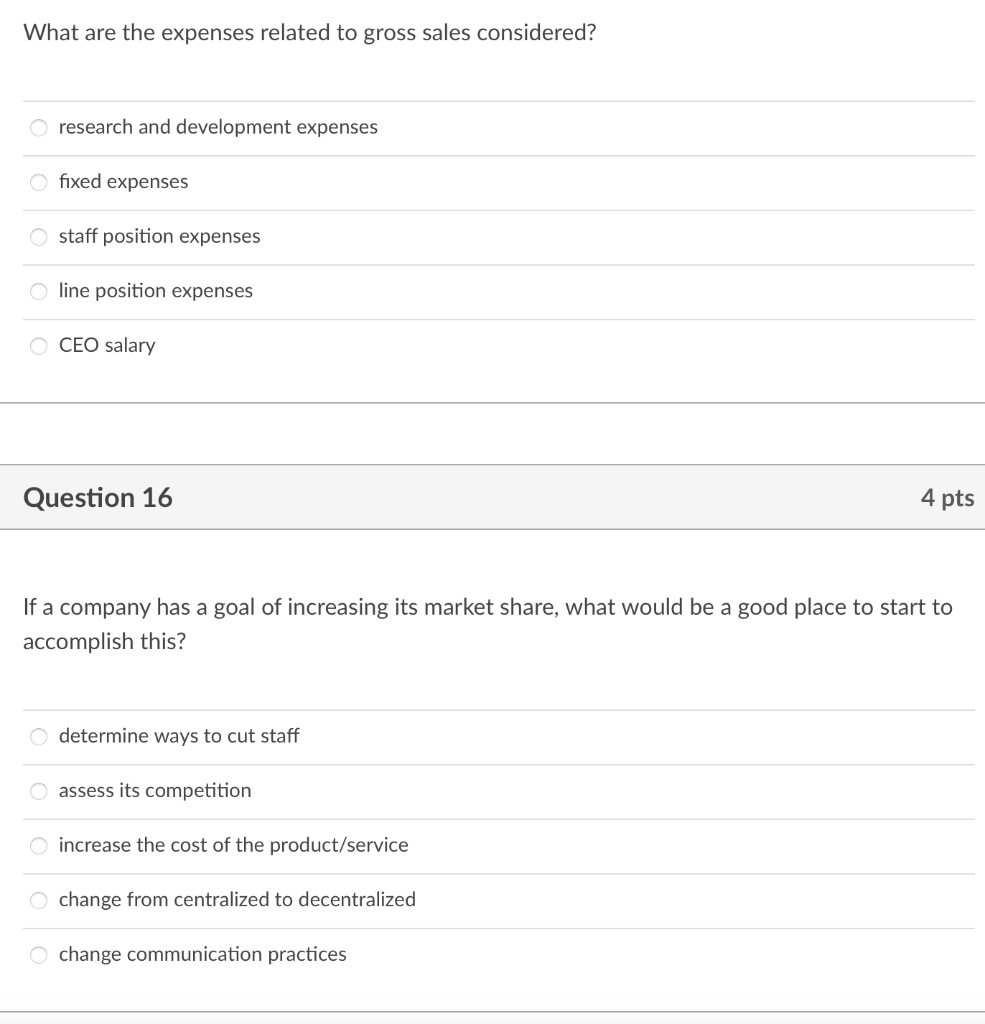
Task: Choose staff position expenses
Action: 38,236
